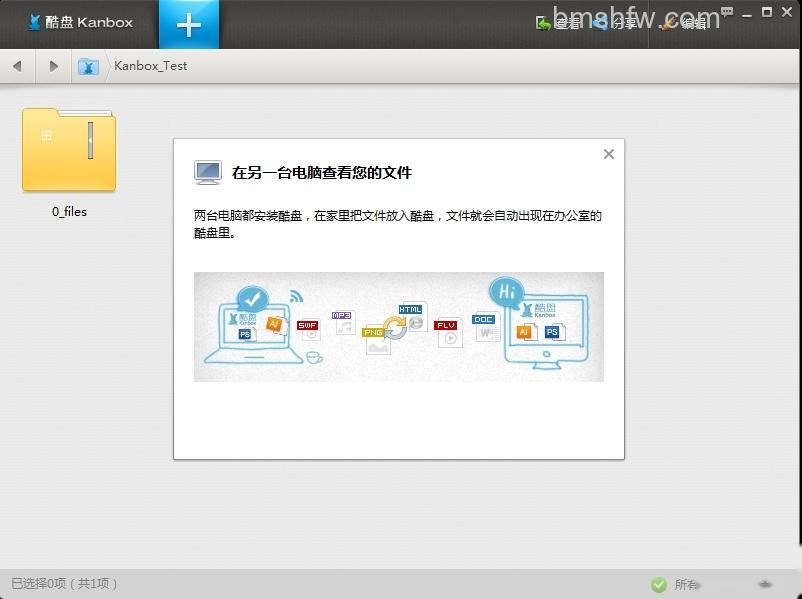Click the popup description paragraph 两台电脑都安装酷盘
Screen dimensions: 802x599
[x=398, y=224]
